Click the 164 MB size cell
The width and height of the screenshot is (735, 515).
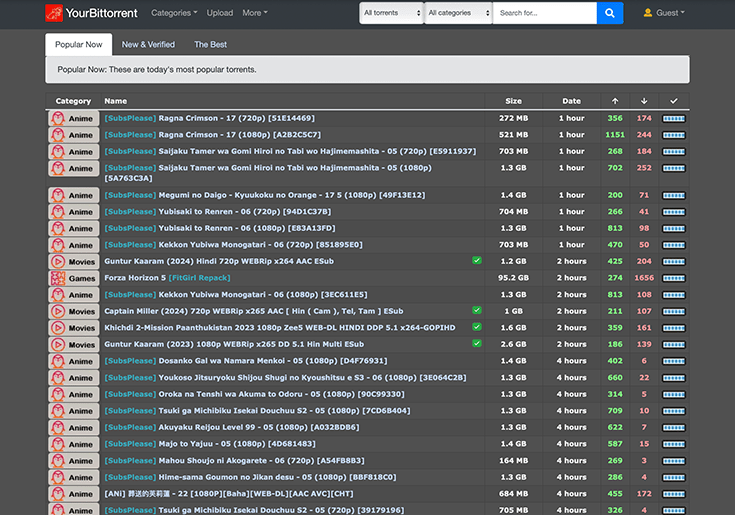click(513, 461)
